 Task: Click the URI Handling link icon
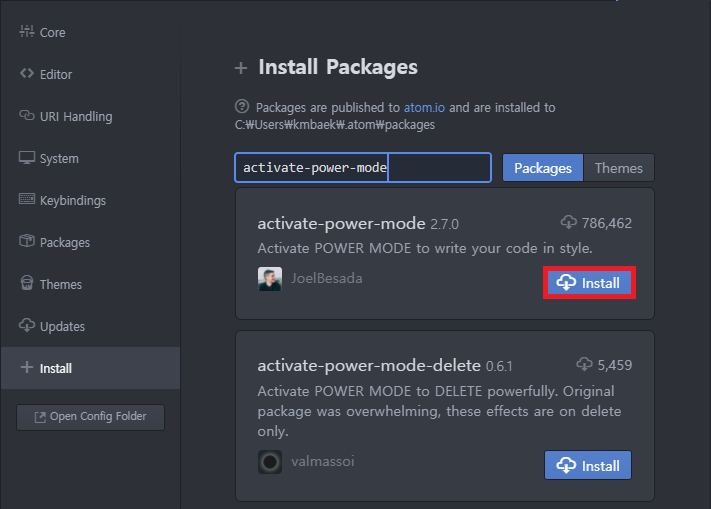pyautogui.click(x=27, y=115)
